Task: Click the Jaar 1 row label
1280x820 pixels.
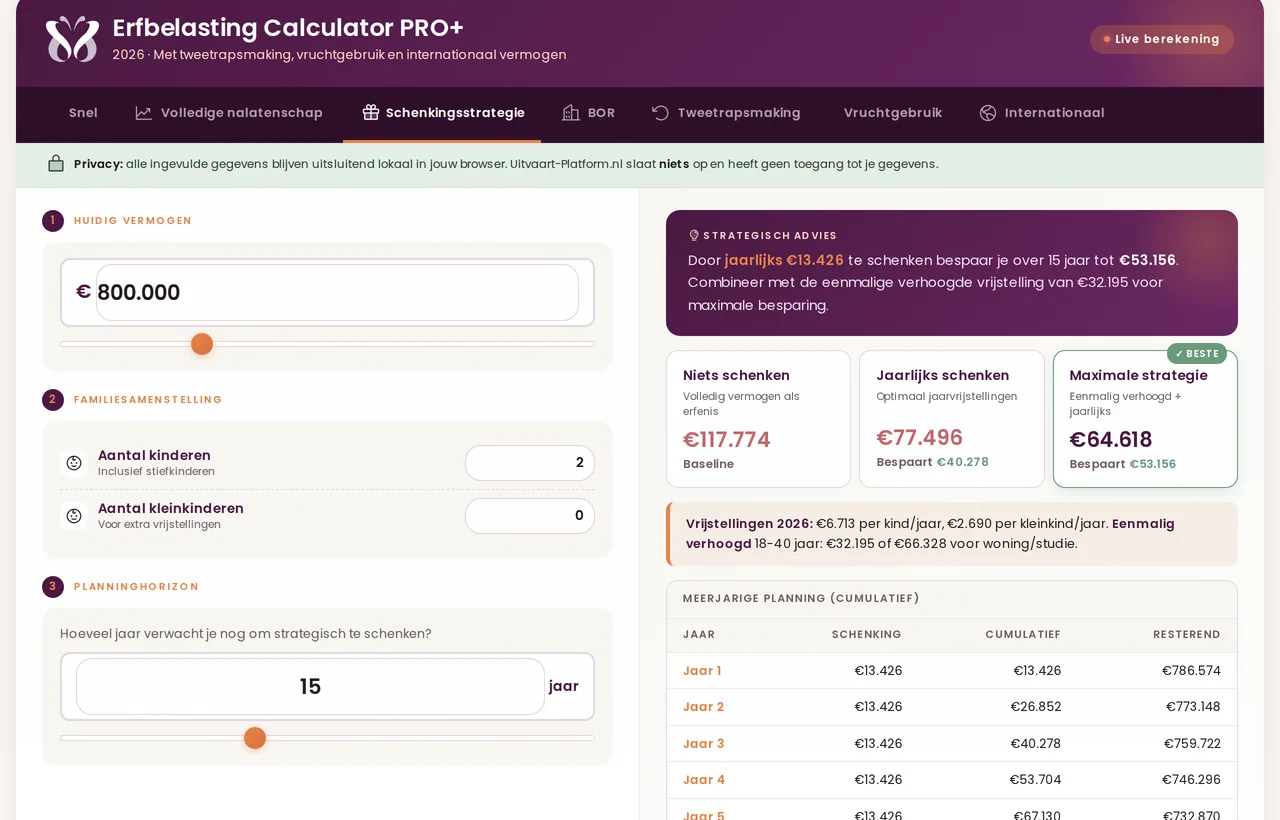Action: coord(702,671)
